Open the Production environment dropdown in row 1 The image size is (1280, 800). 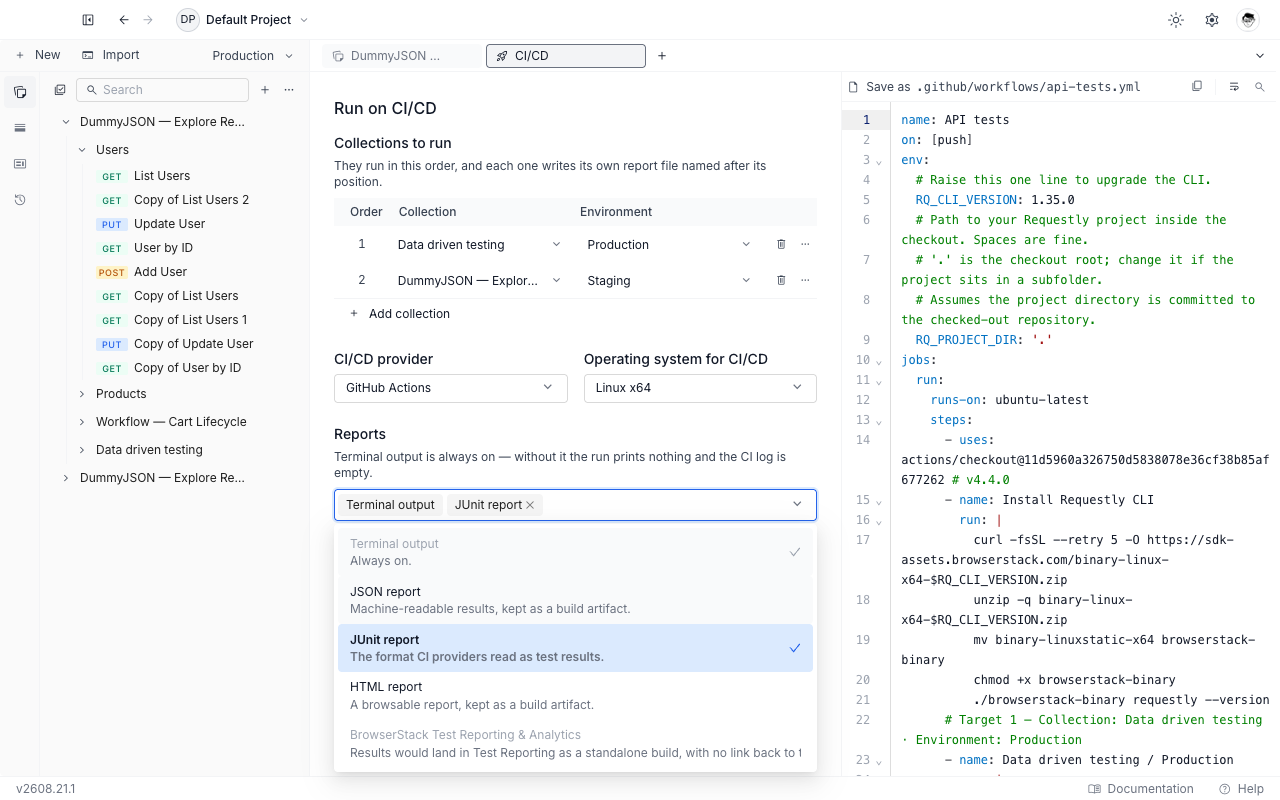[668, 244]
